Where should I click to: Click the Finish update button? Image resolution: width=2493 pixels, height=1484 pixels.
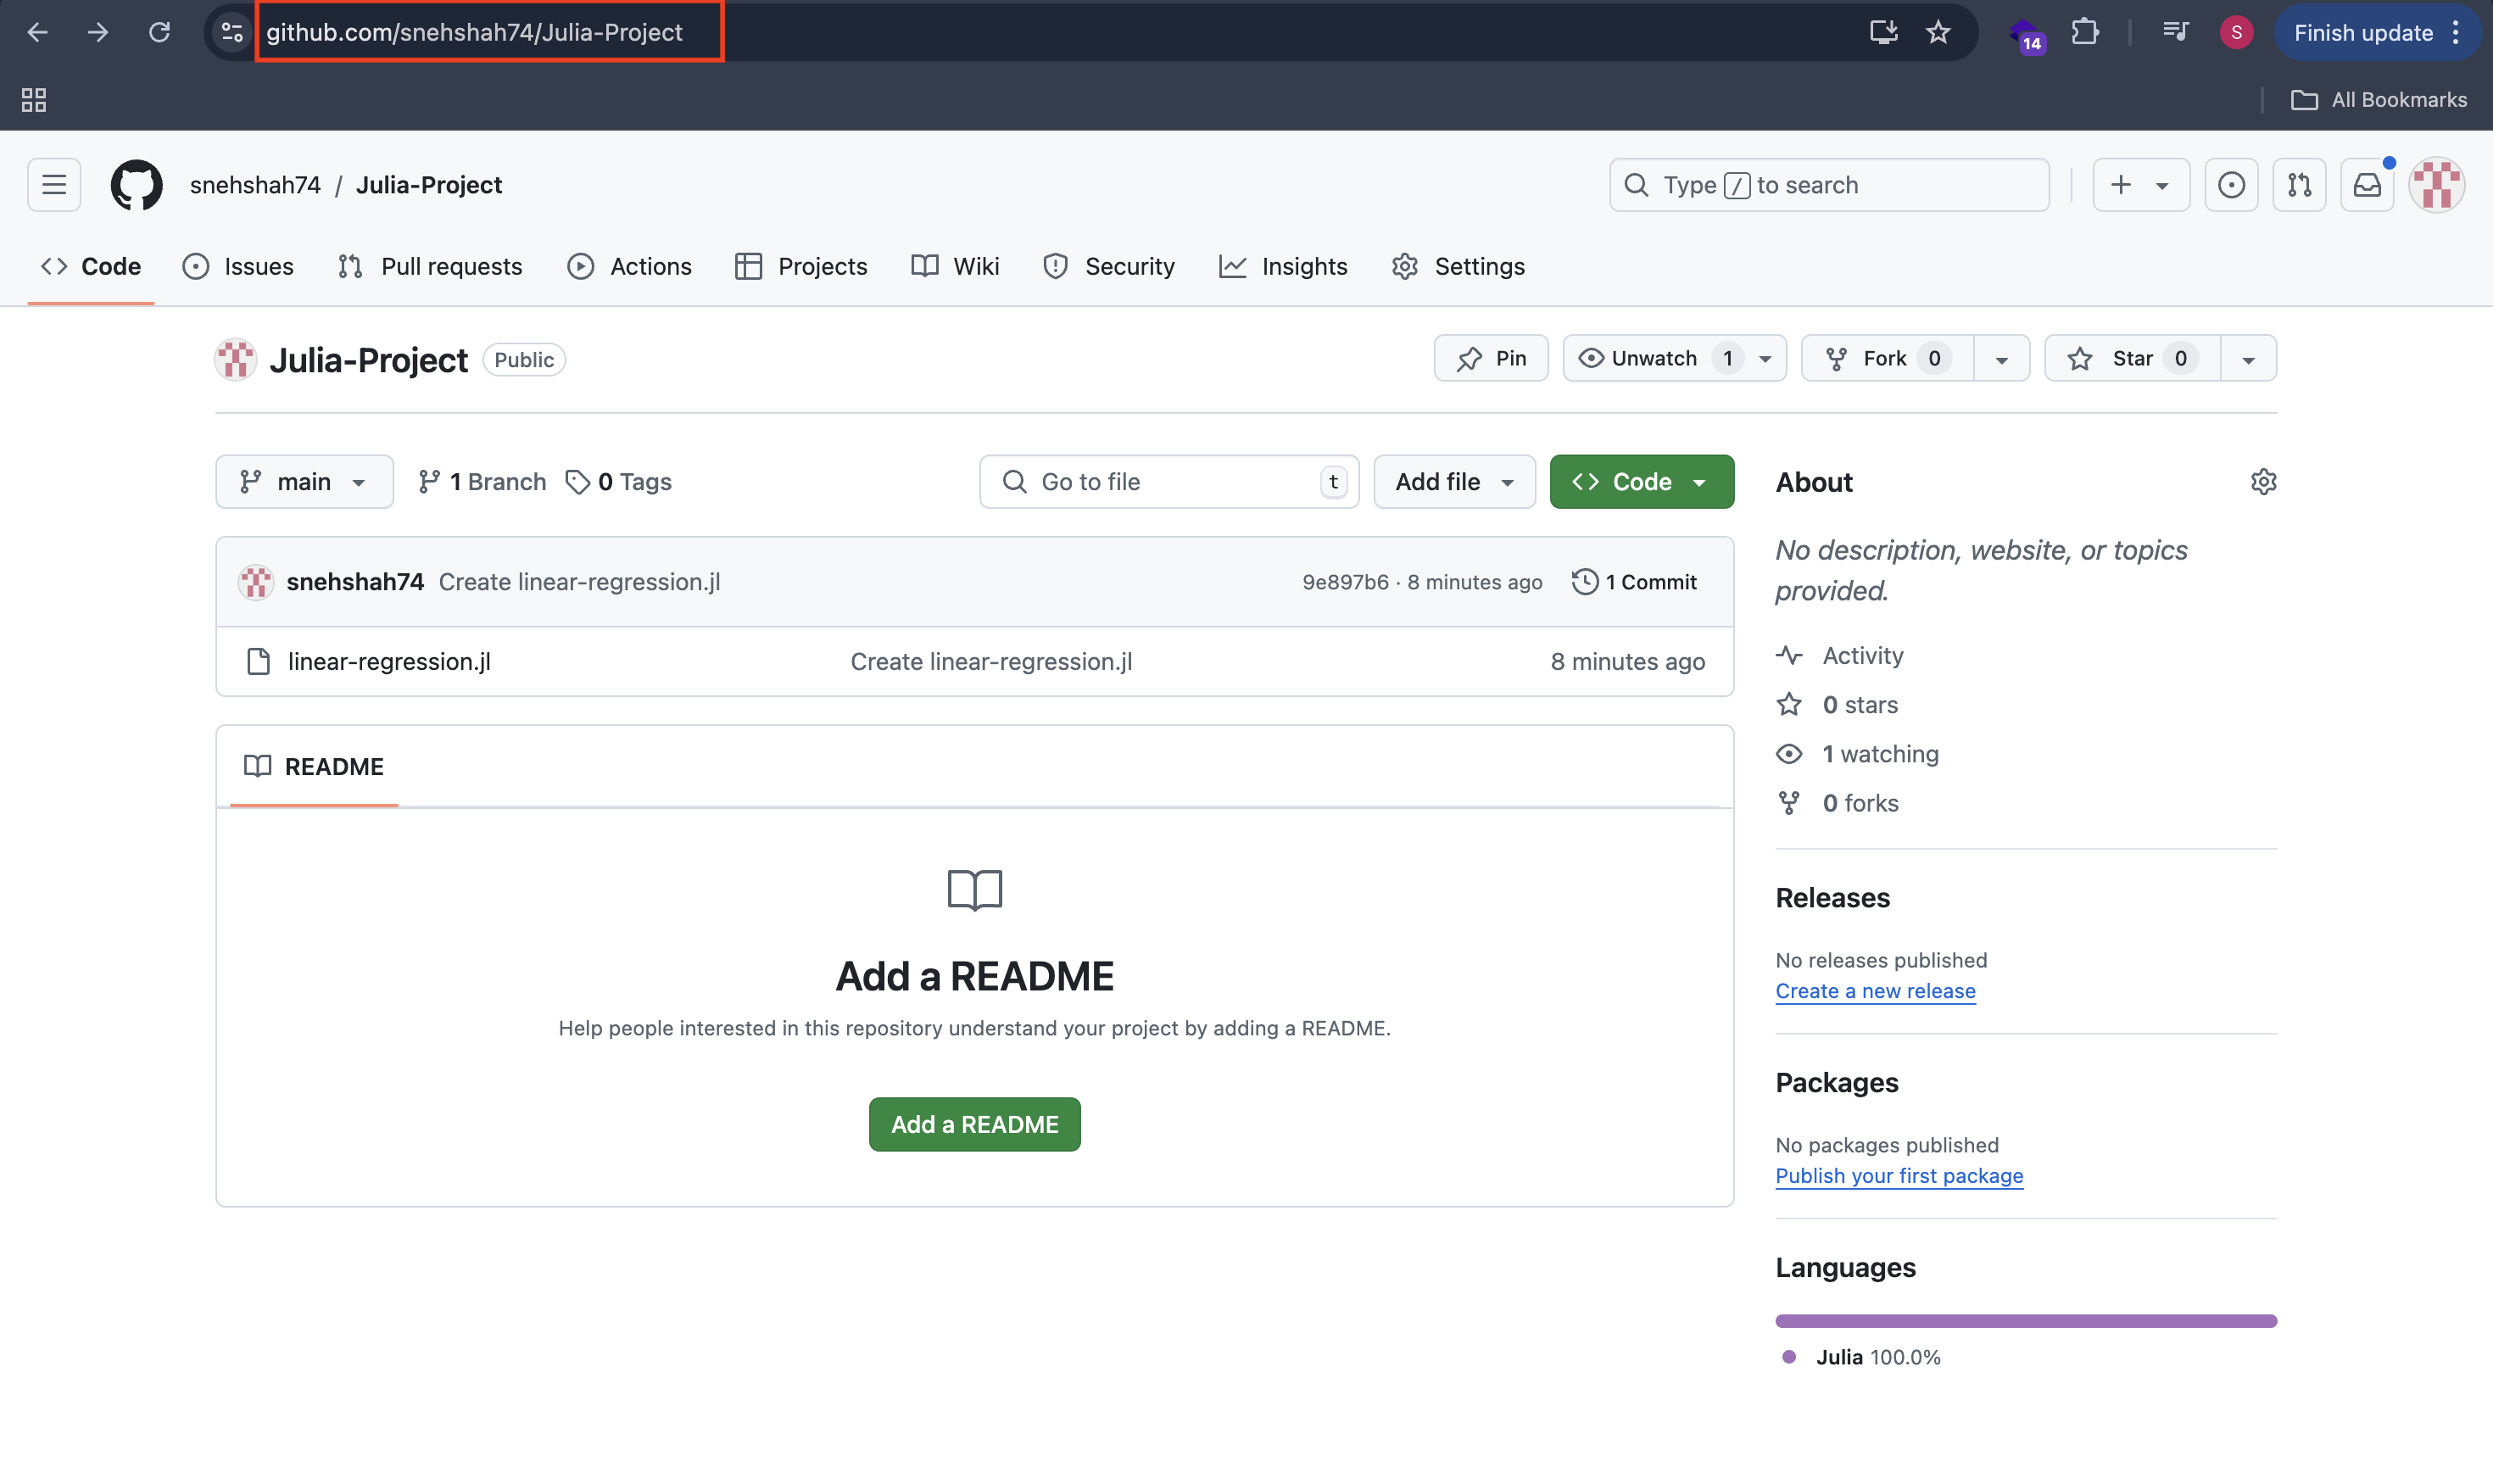point(2377,32)
